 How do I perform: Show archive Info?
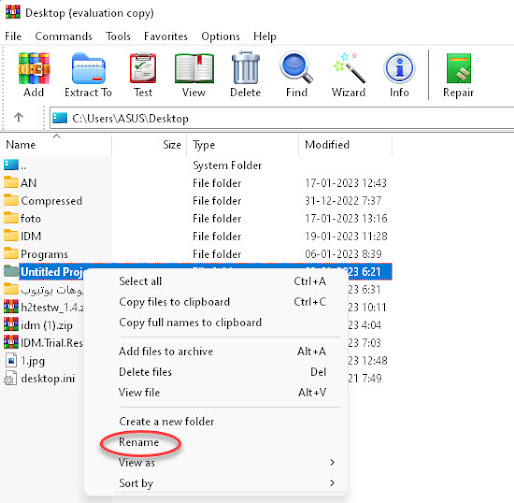[399, 68]
